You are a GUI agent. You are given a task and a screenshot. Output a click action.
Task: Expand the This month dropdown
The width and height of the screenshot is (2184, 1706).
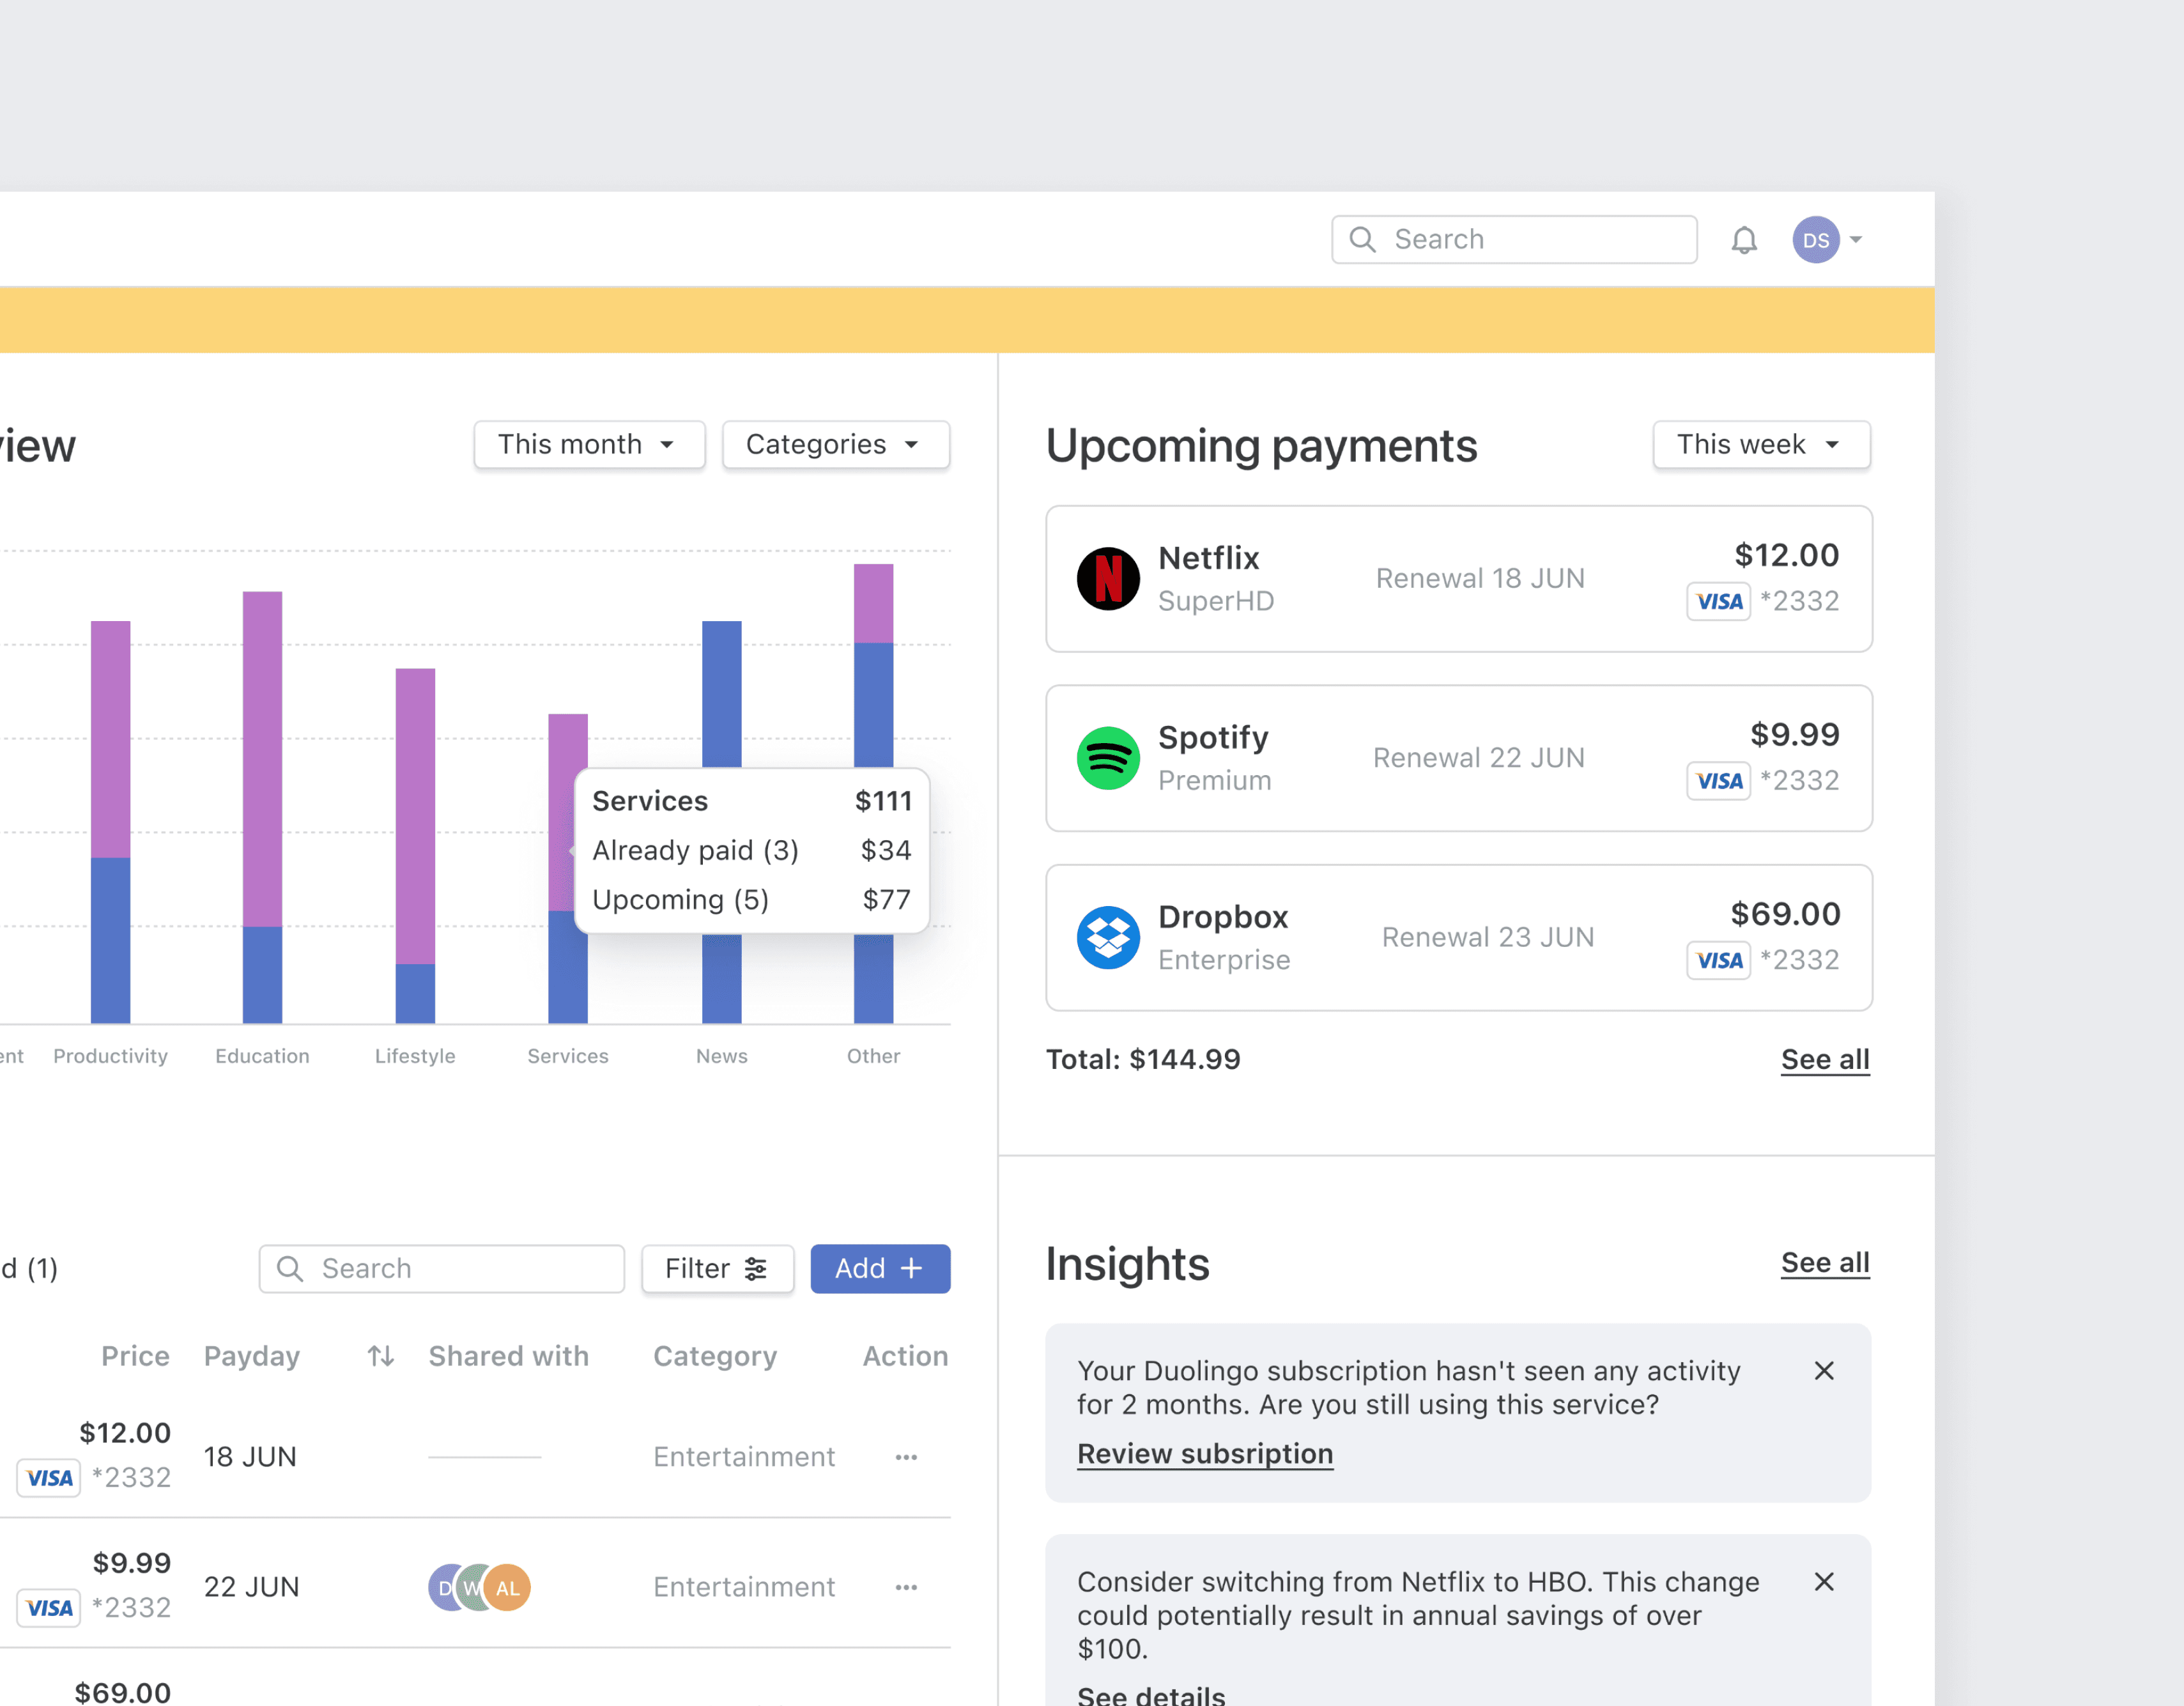pyautogui.click(x=589, y=444)
